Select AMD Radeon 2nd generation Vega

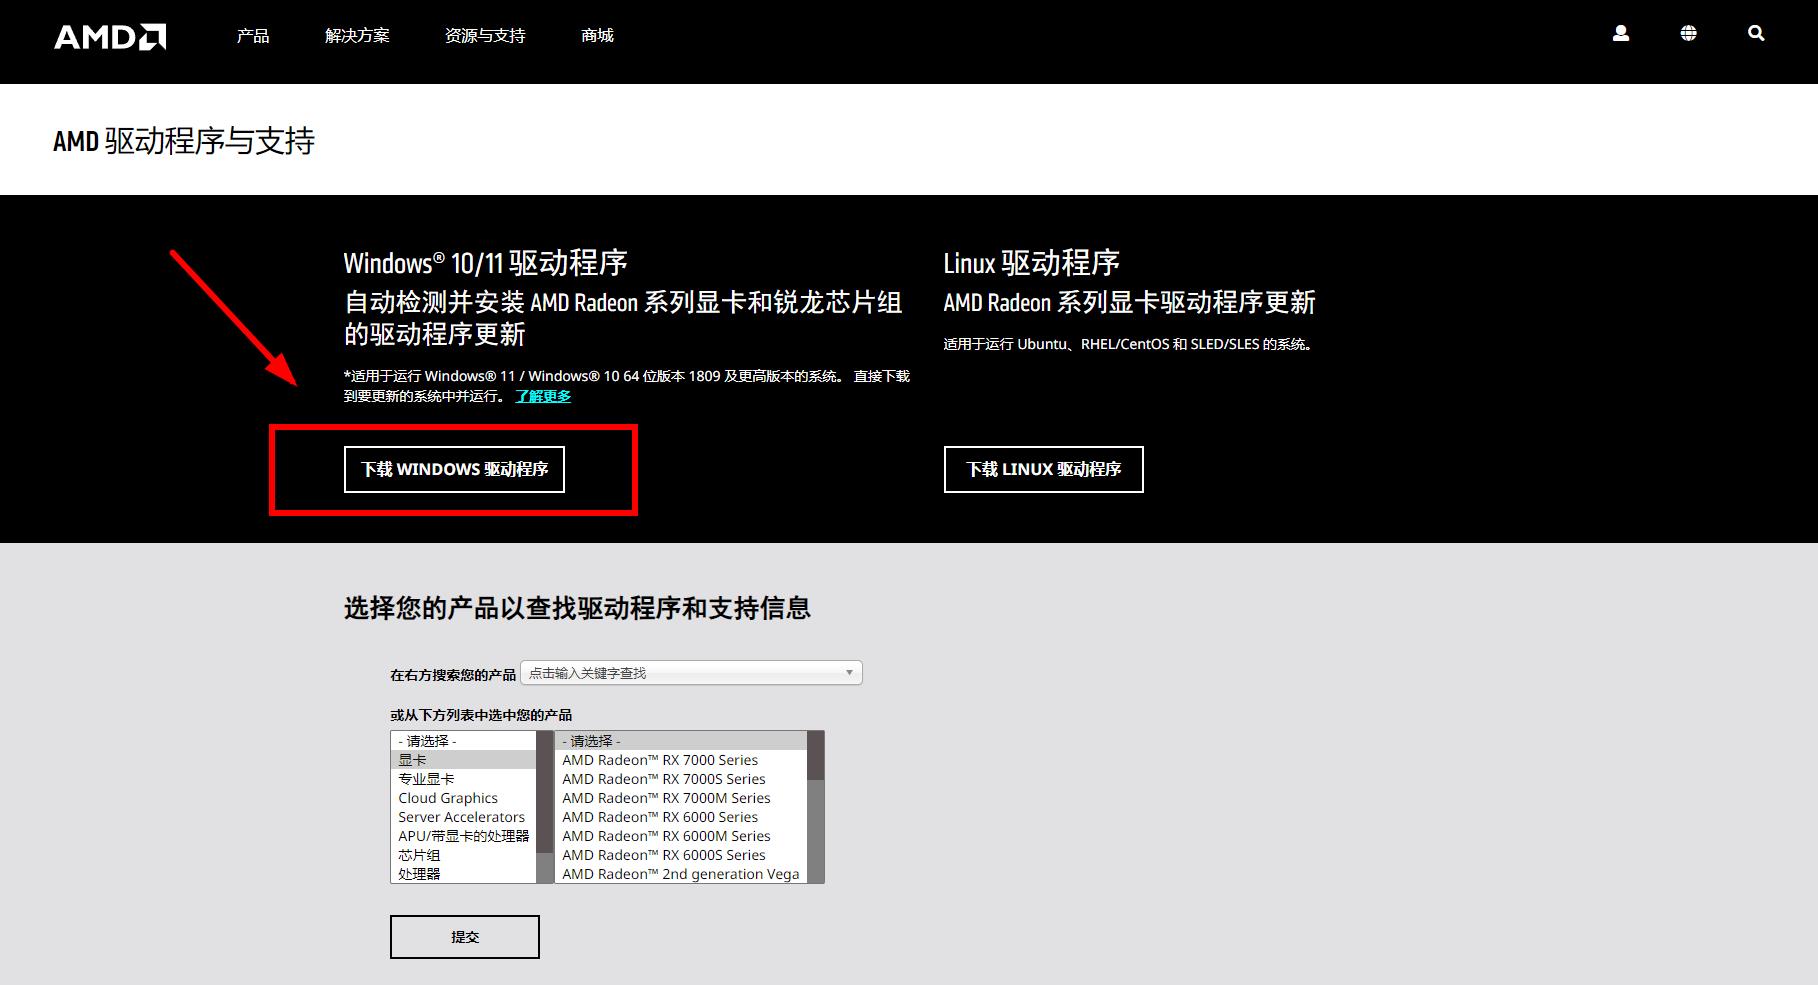[680, 874]
